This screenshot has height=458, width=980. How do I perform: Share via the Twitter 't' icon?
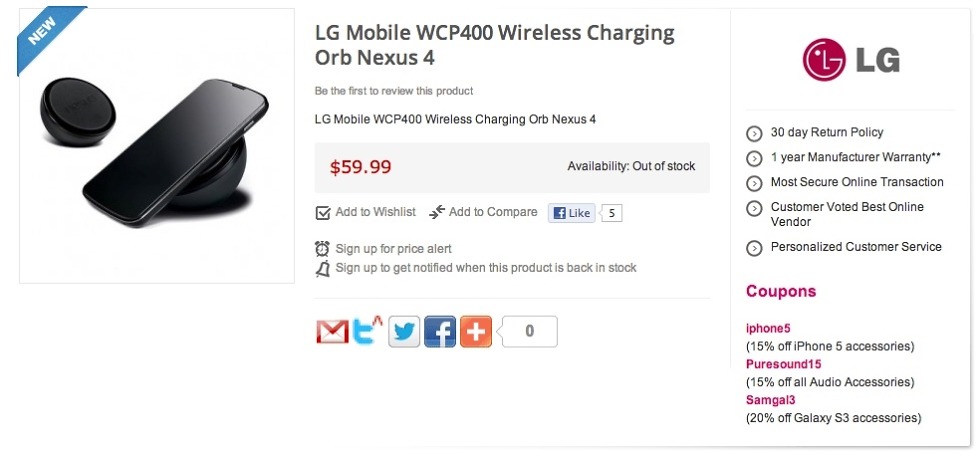coord(368,331)
